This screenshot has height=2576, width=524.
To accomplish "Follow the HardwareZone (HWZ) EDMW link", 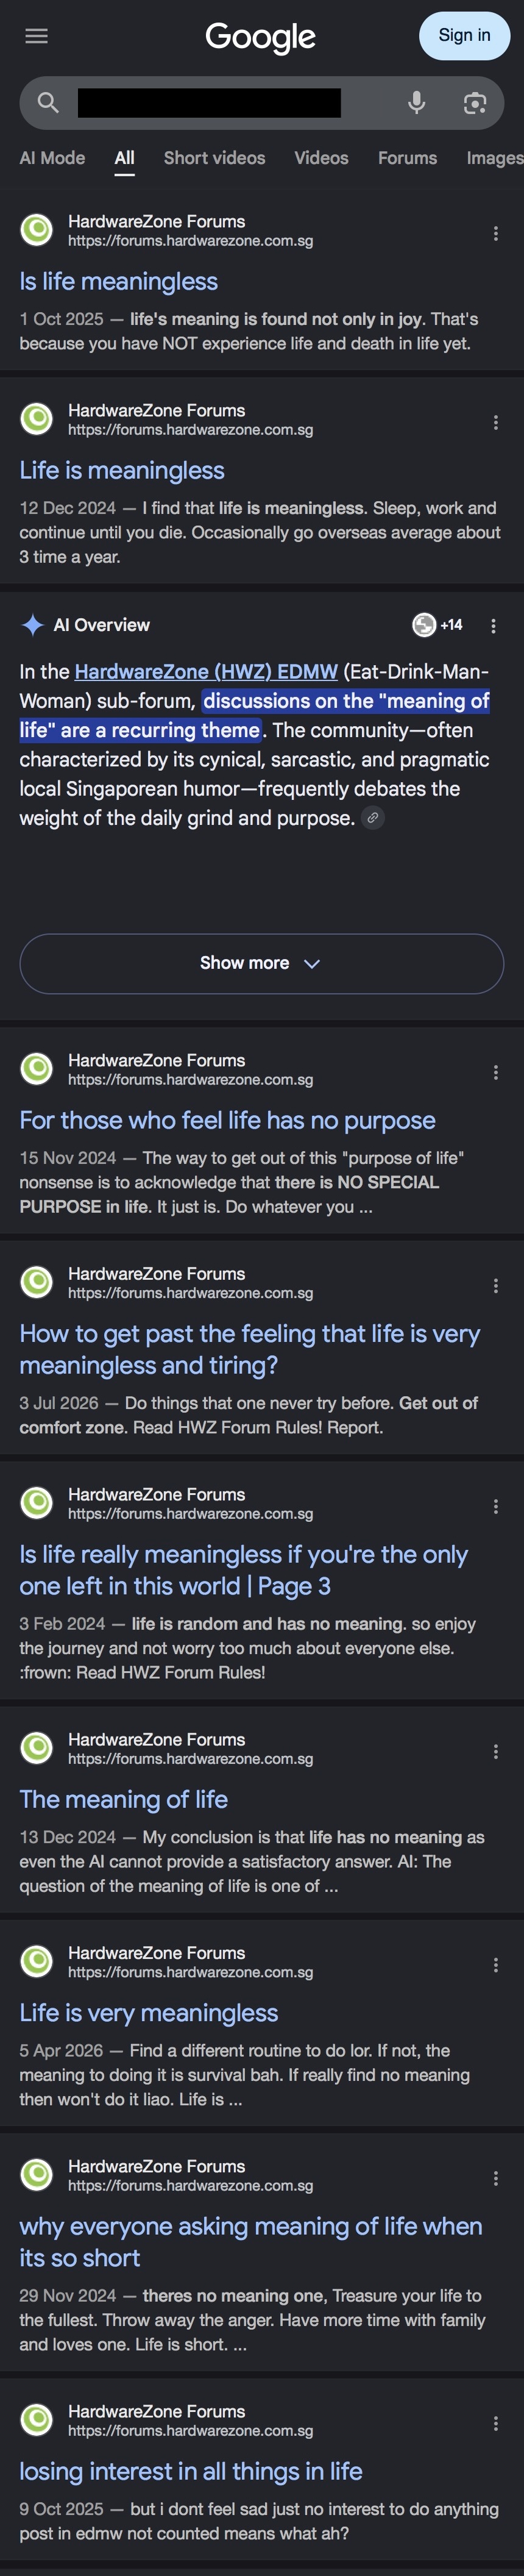I will (x=206, y=671).
